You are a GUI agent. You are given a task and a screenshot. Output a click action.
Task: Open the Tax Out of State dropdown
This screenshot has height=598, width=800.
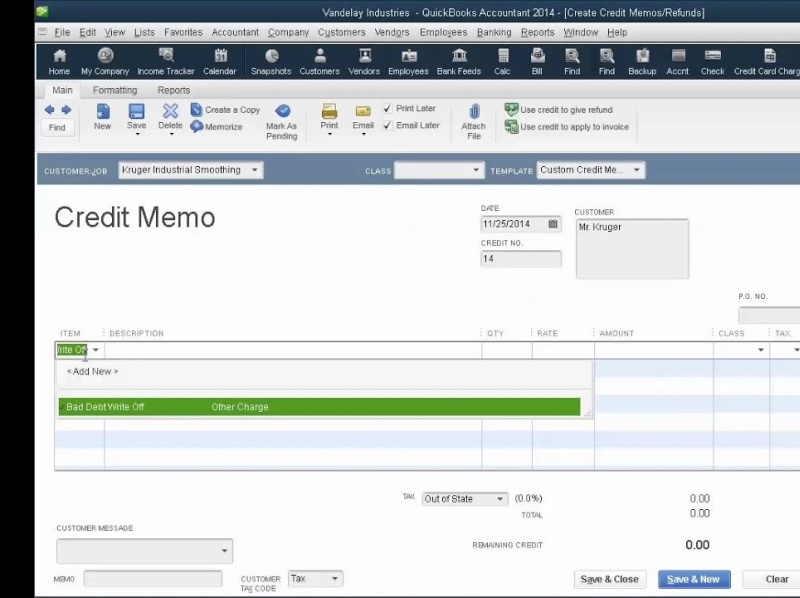tap(500, 499)
